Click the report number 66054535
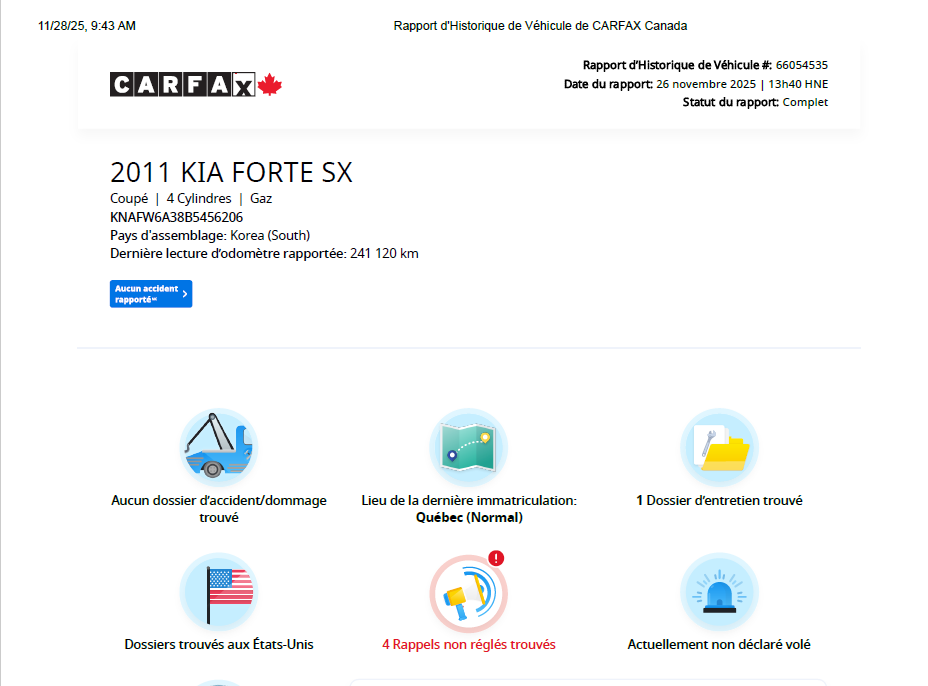Screen dimensions: 928x686 pos(801,65)
